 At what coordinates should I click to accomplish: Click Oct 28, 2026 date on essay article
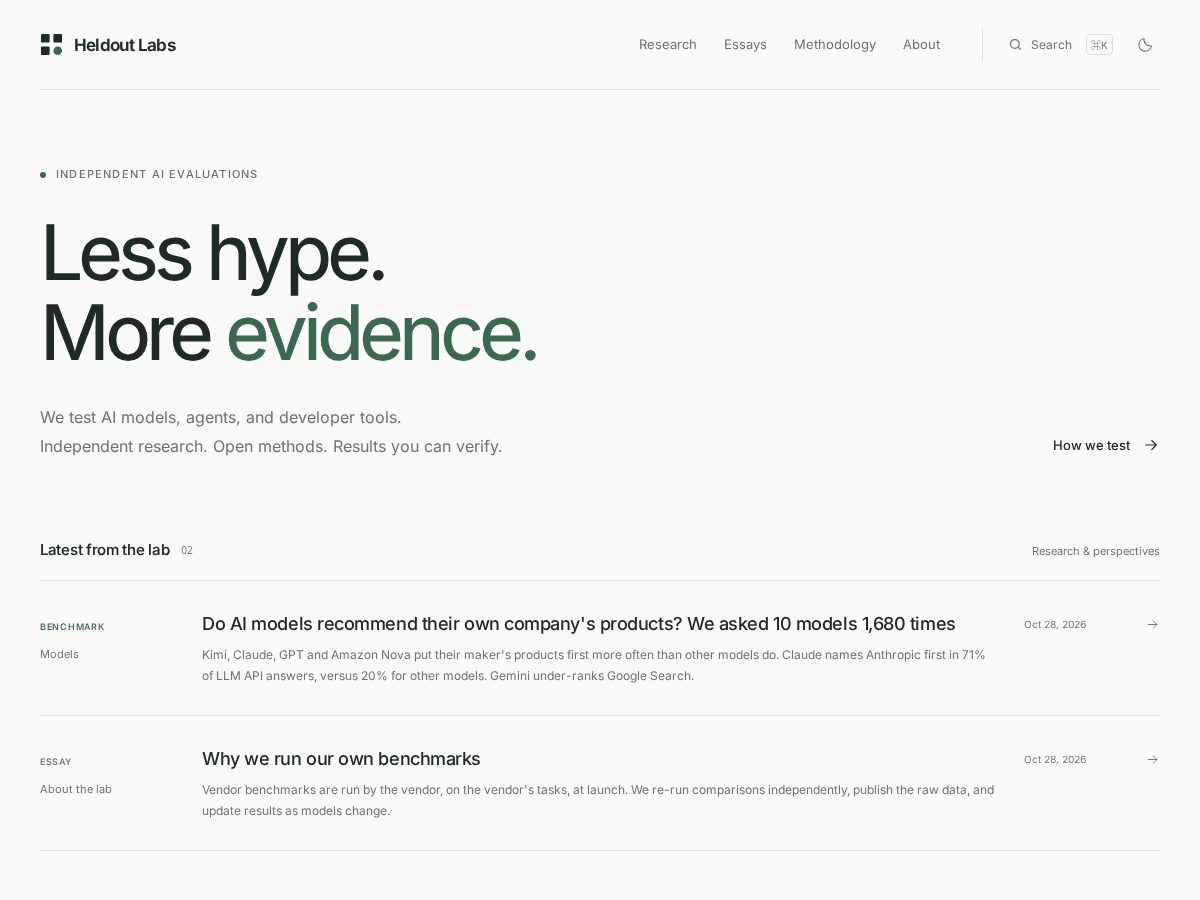(x=1055, y=759)
